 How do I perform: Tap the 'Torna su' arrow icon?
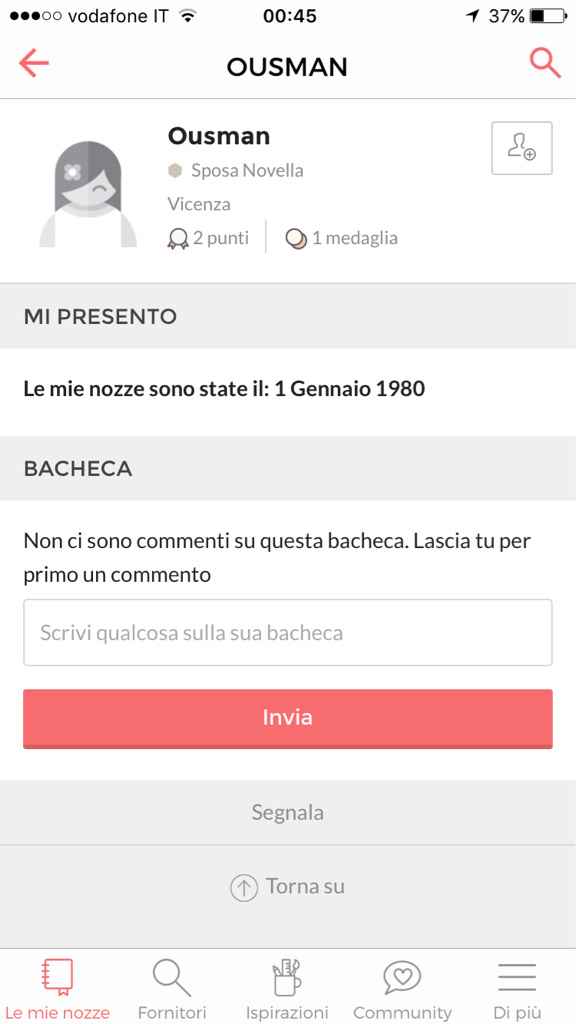click(243, 886)
